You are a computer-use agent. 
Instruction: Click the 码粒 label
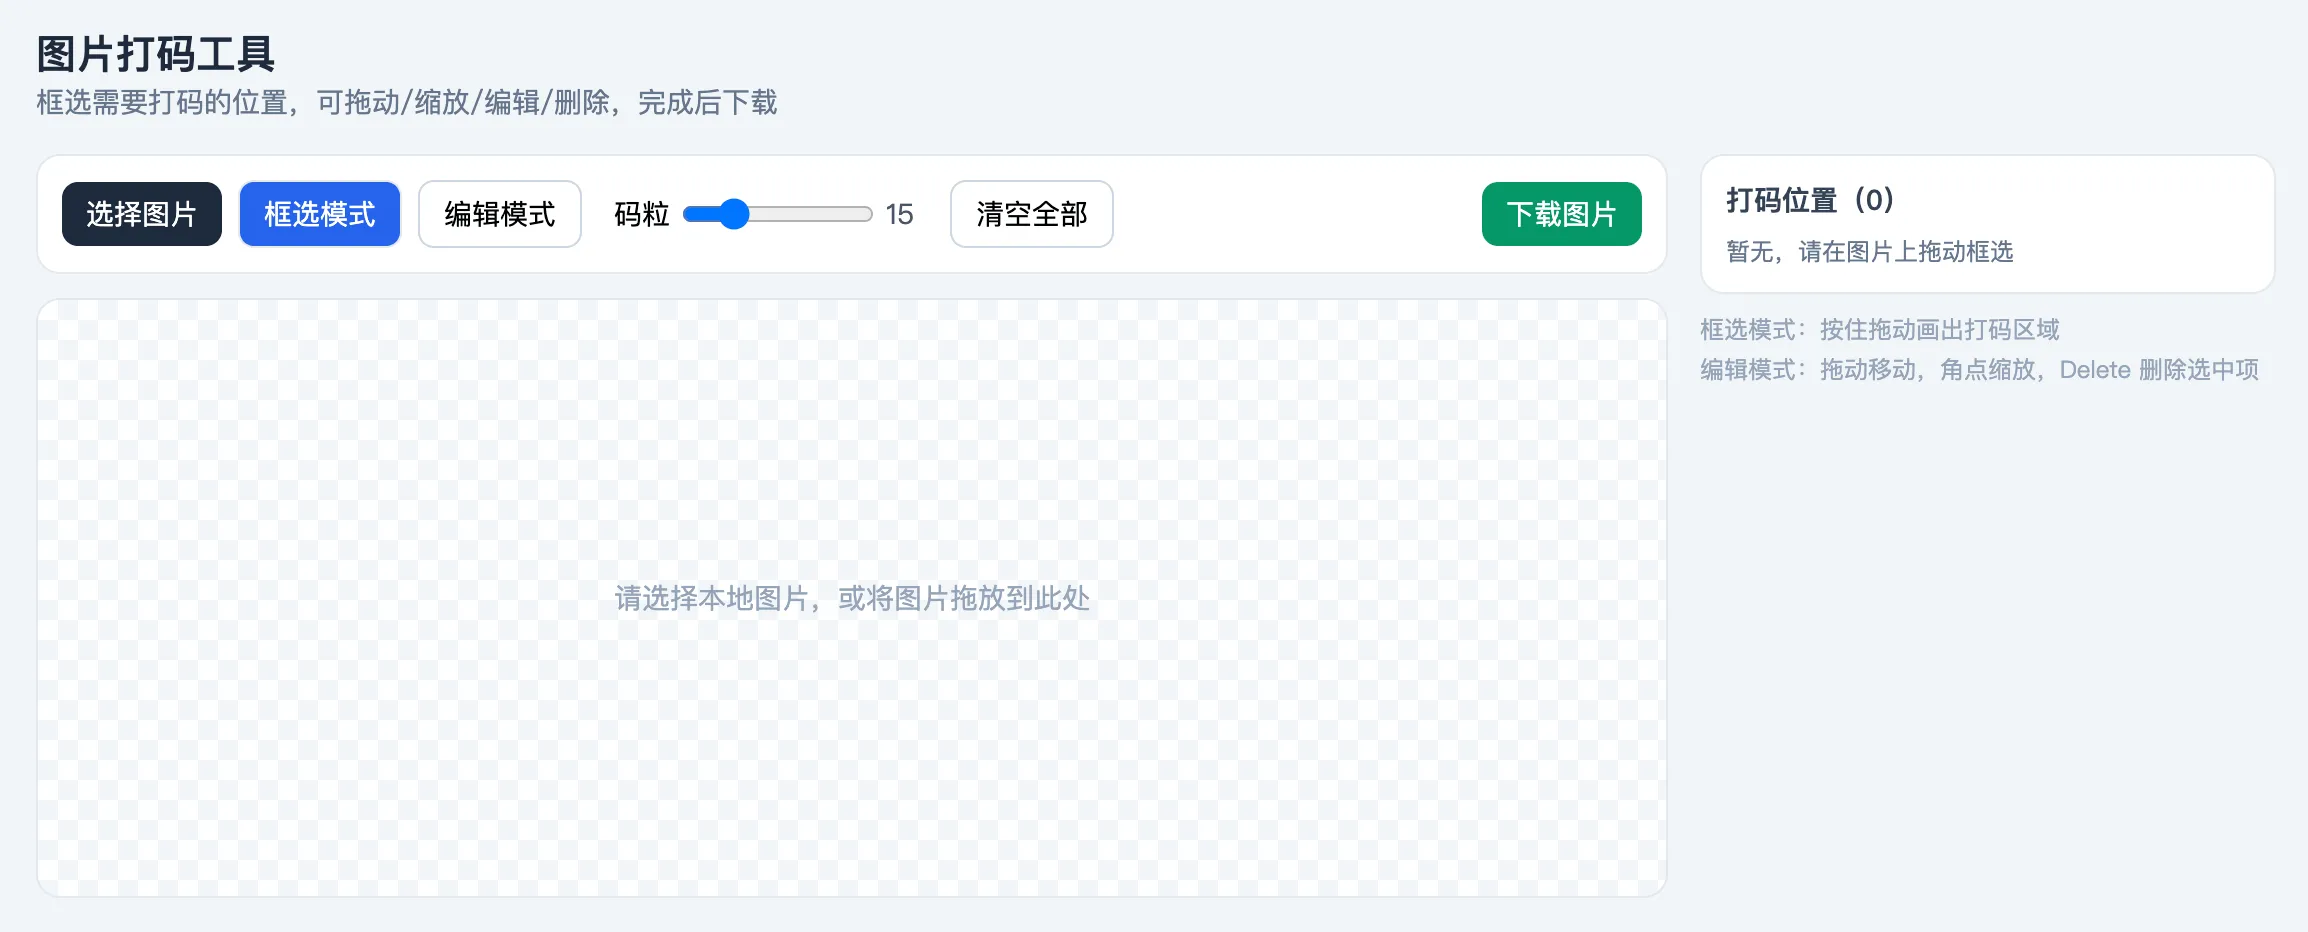(642, 214)
